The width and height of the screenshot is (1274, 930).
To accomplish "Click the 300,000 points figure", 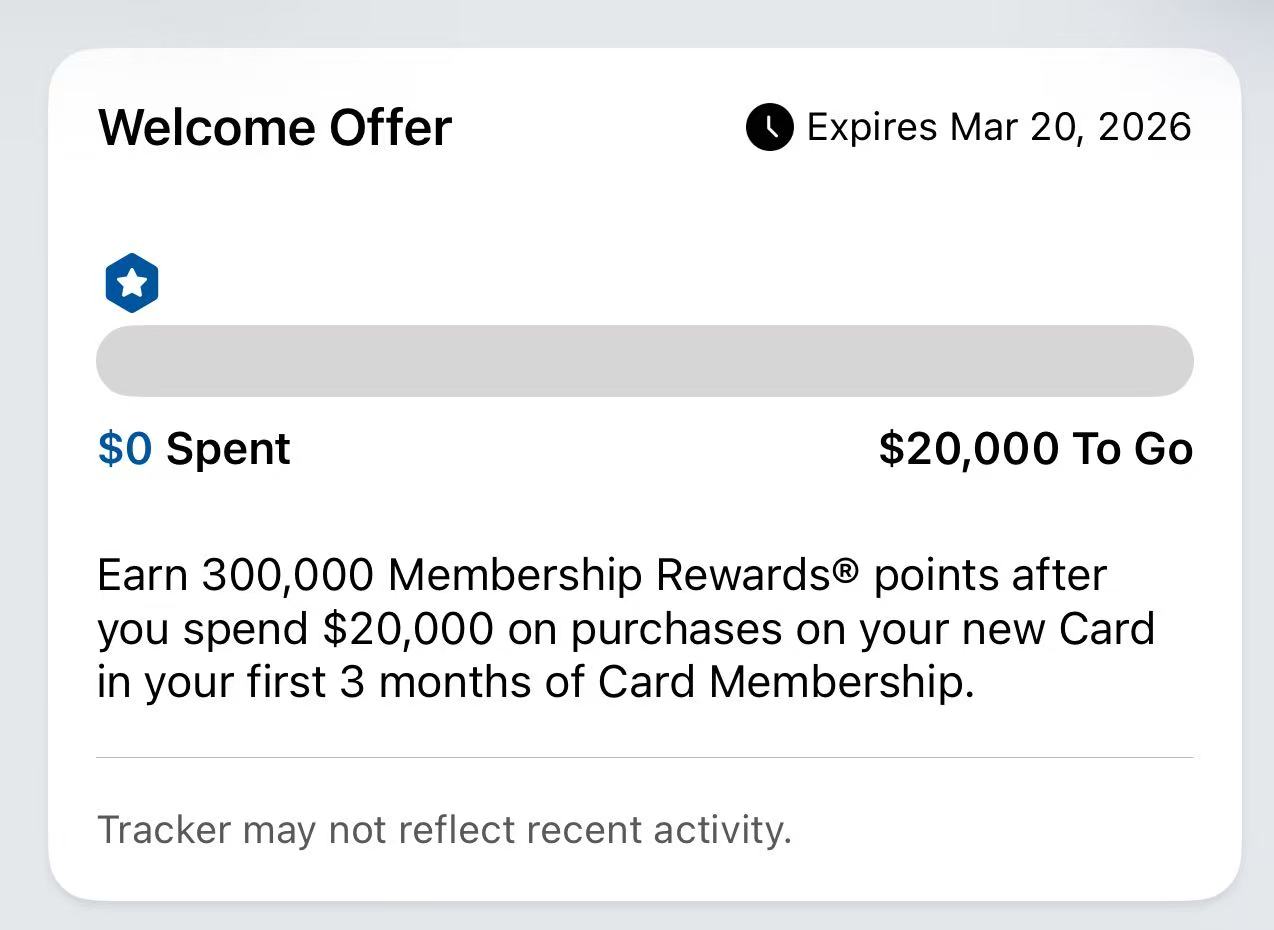I will [287, 575].
